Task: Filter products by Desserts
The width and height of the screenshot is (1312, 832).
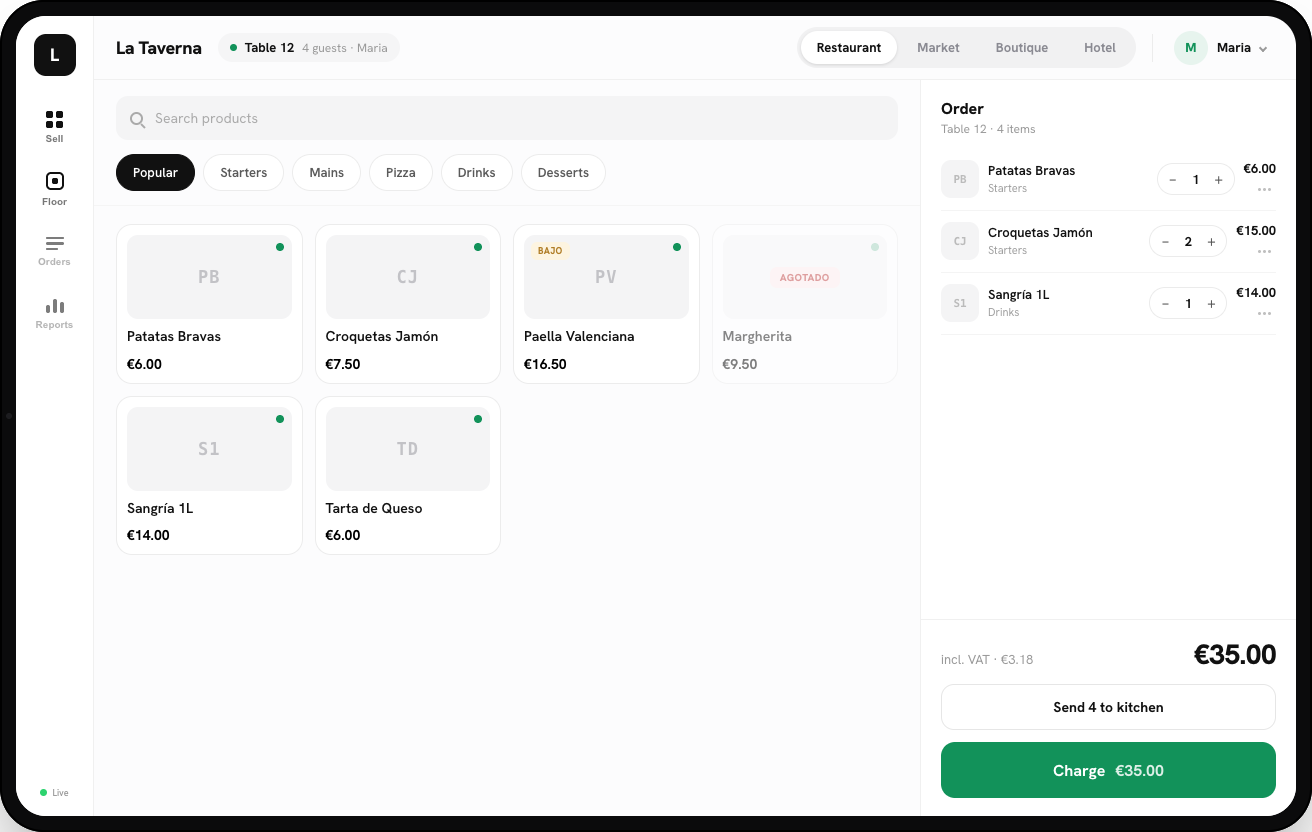Action: point(563,173)
